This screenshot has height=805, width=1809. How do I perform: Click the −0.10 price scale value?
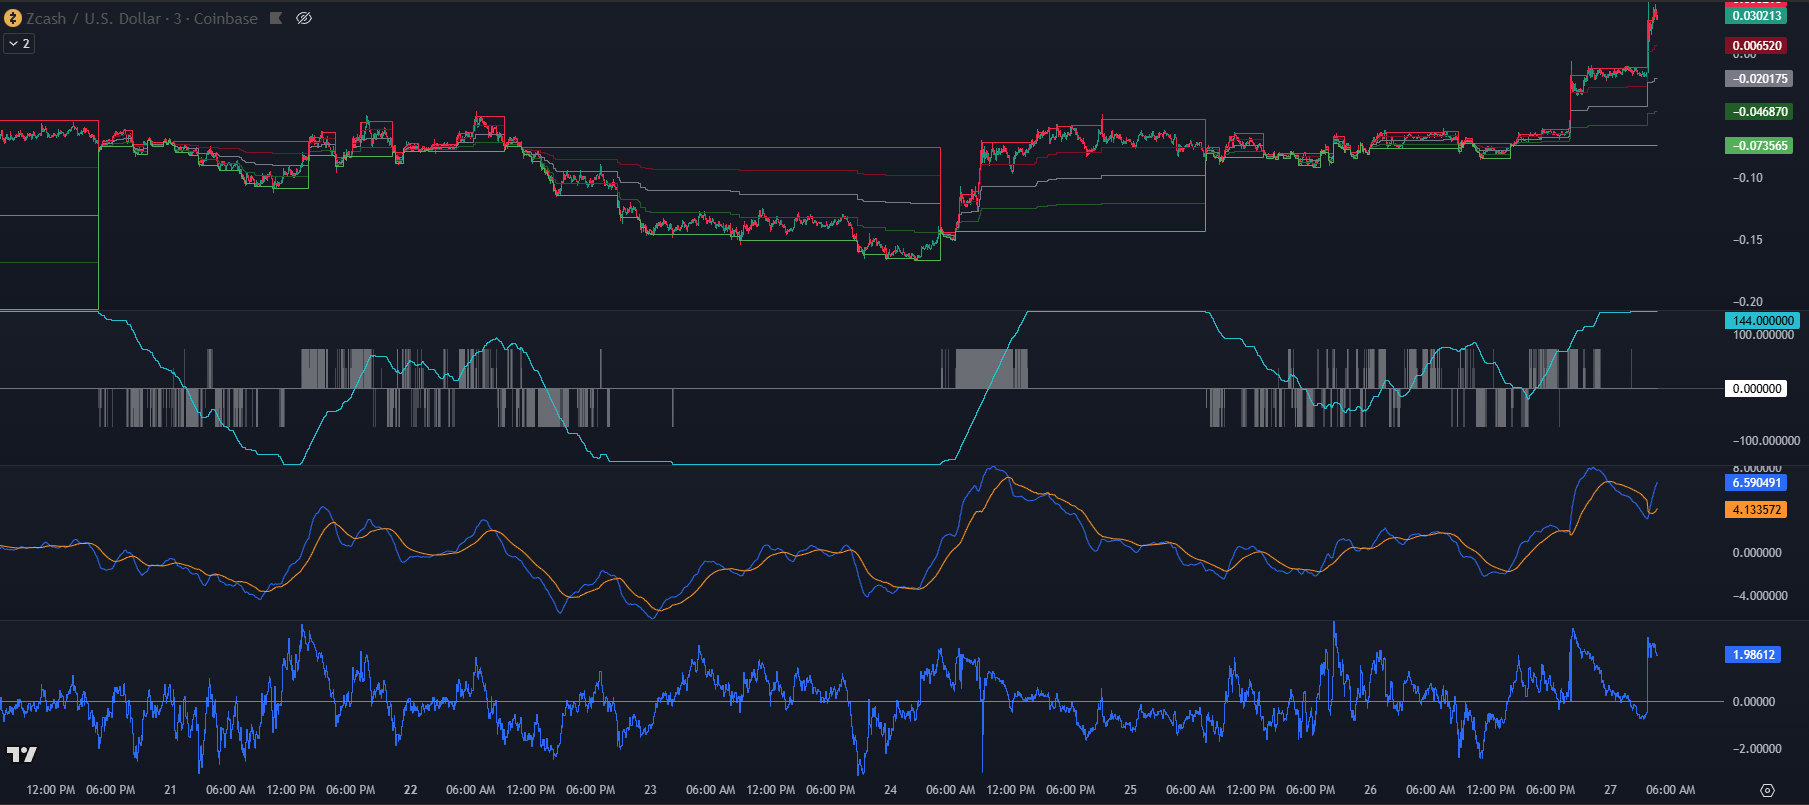(1748, 178)
